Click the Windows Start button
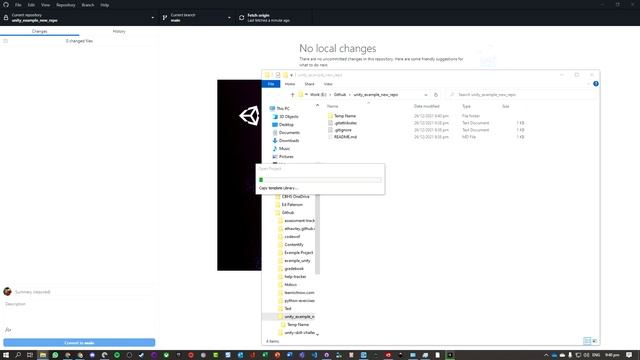This screenshot has width=640, height=360. click(x=6, y=355)
